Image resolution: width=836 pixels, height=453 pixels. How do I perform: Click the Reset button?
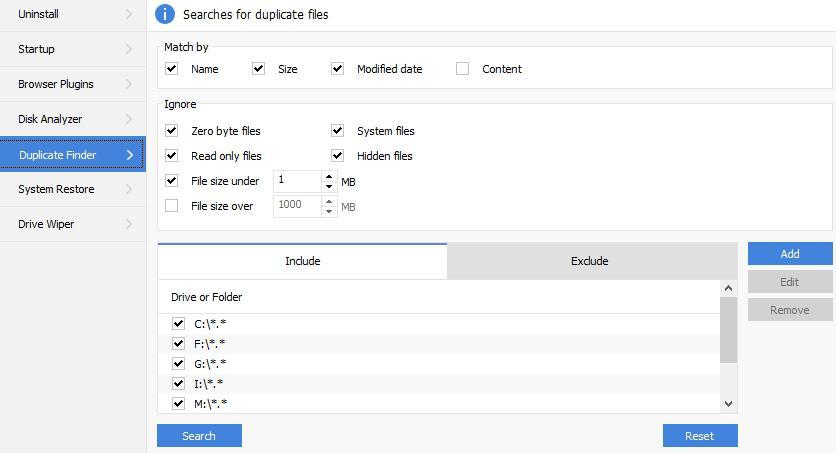[x=699, y=436]
